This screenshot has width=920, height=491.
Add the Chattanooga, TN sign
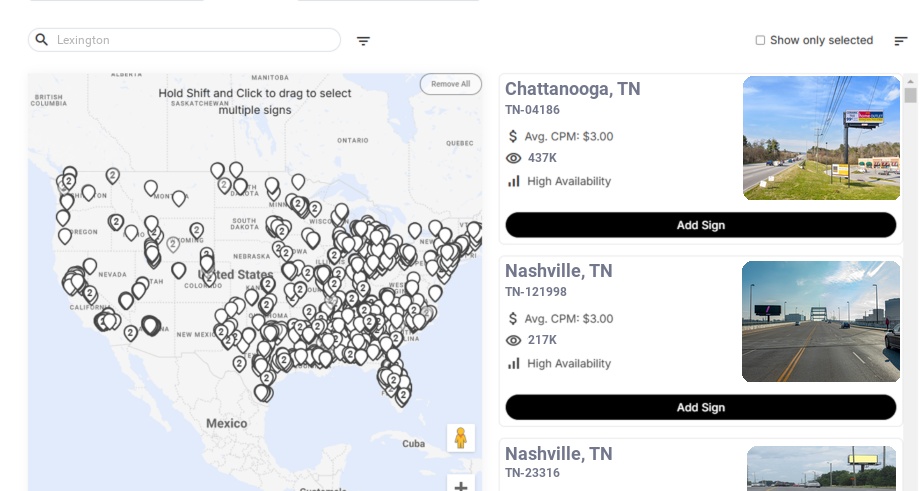700,225
